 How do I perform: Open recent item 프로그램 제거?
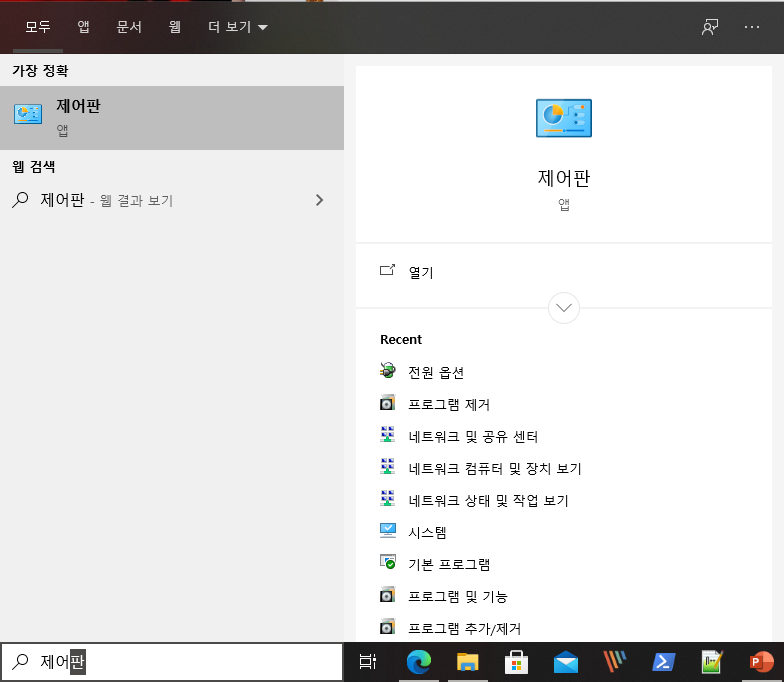(448, 404)
